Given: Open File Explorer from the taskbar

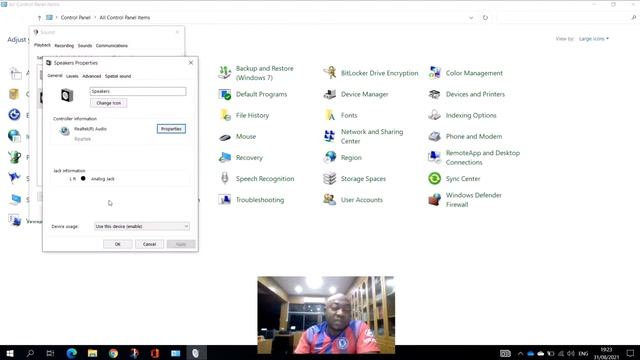Looking at the screenshot, I should [x=92, y=353].
